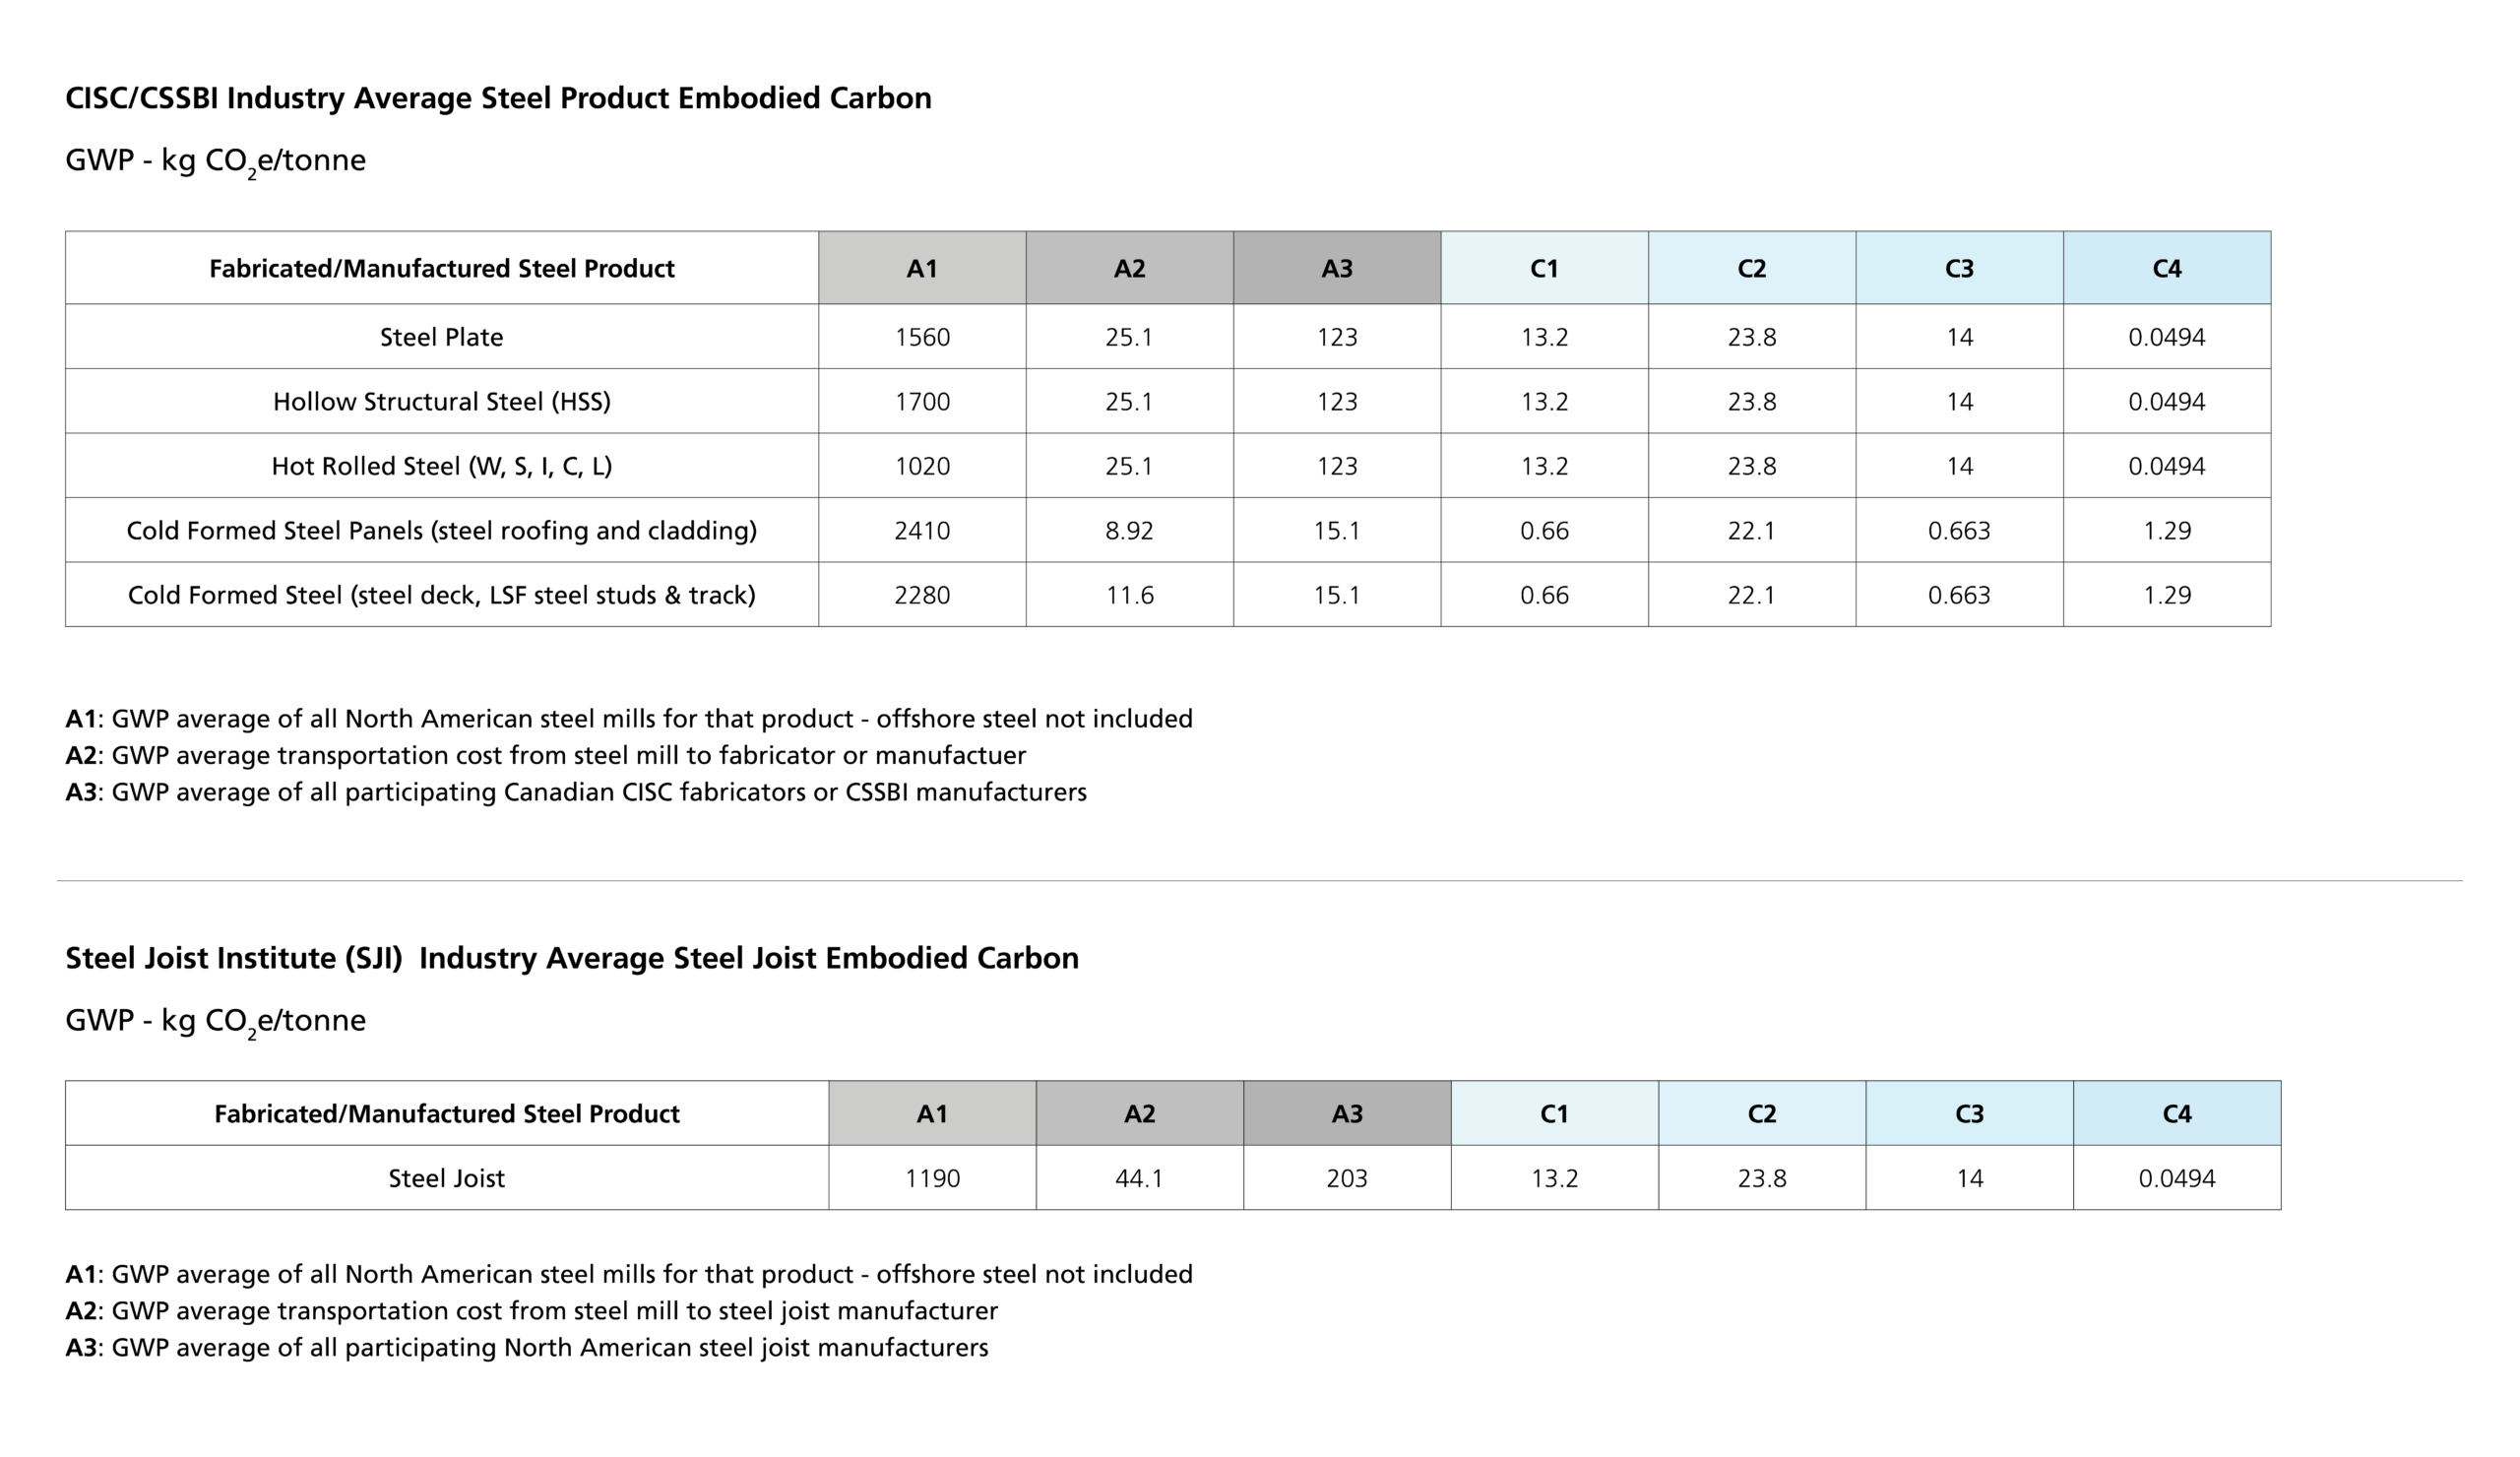Image resolution: width=2520 pixels, height=1457 pixels.
Task: Click the footnote about North American joist manufacturers
Action: tap(527, 1347)
